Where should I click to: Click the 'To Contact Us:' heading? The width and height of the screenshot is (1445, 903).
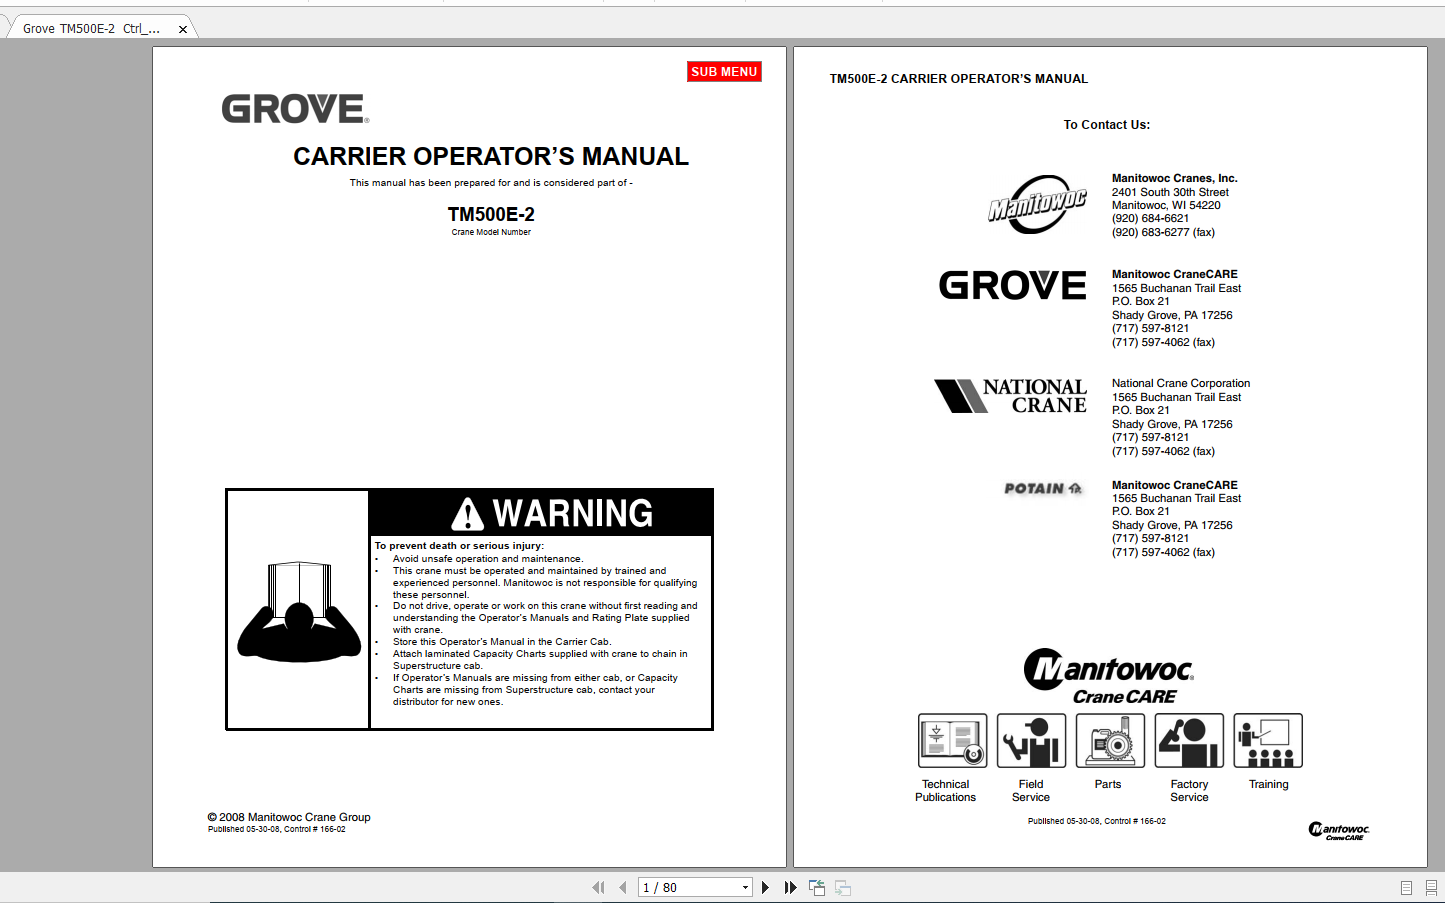coord(1107,125)
